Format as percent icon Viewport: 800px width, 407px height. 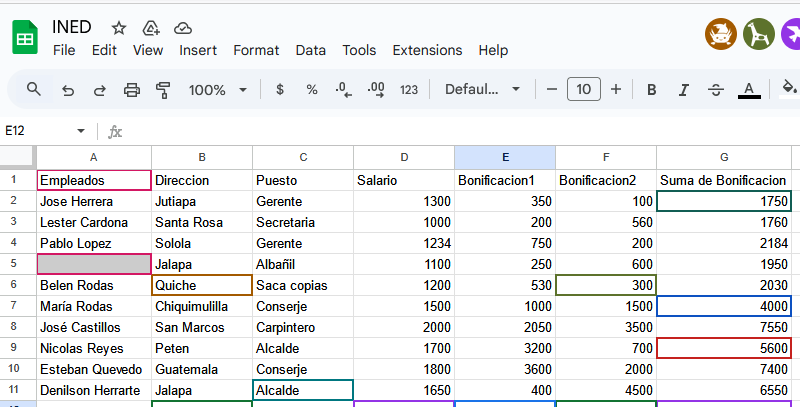coord(312,90)
